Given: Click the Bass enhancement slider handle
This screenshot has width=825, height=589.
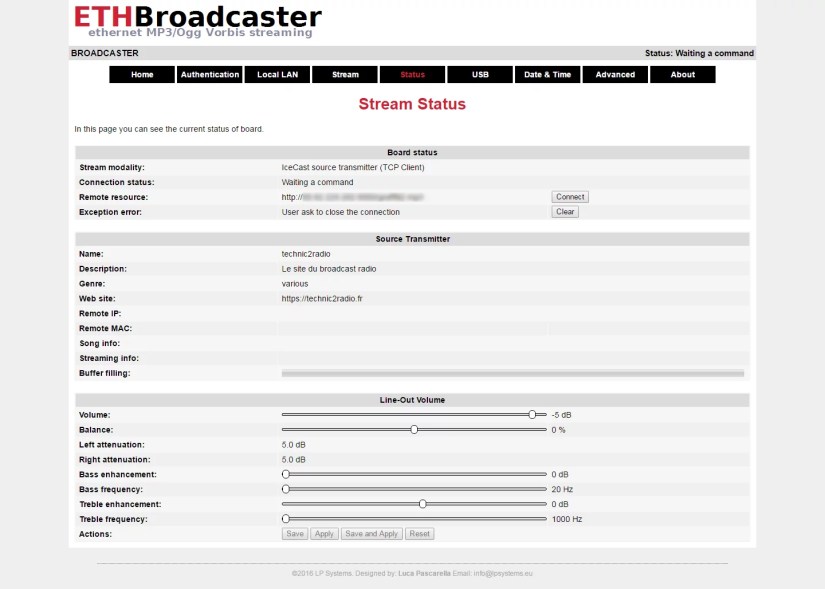Looking at the screenshot, I should 286,474.
